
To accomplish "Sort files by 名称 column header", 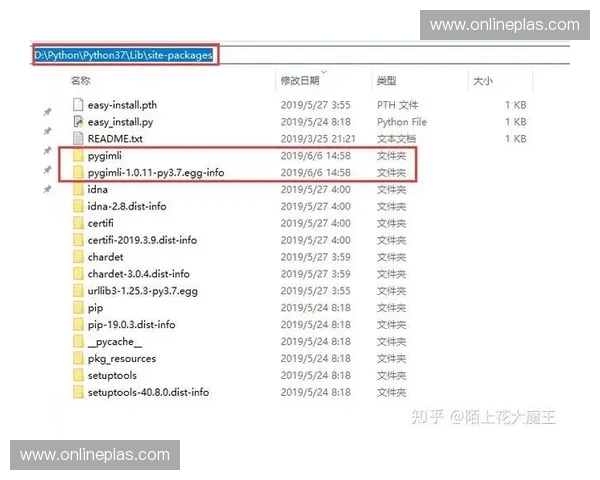I will point(81,80).
